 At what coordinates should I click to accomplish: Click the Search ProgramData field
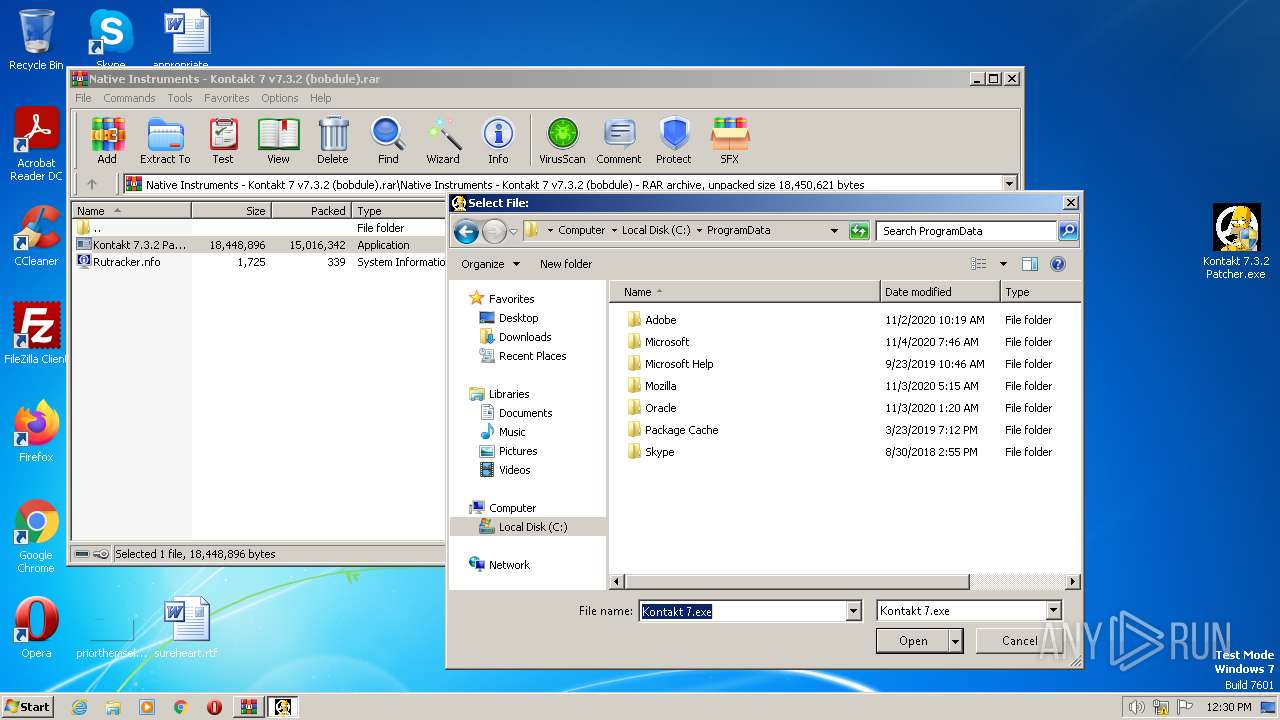(x=966, y=231)
